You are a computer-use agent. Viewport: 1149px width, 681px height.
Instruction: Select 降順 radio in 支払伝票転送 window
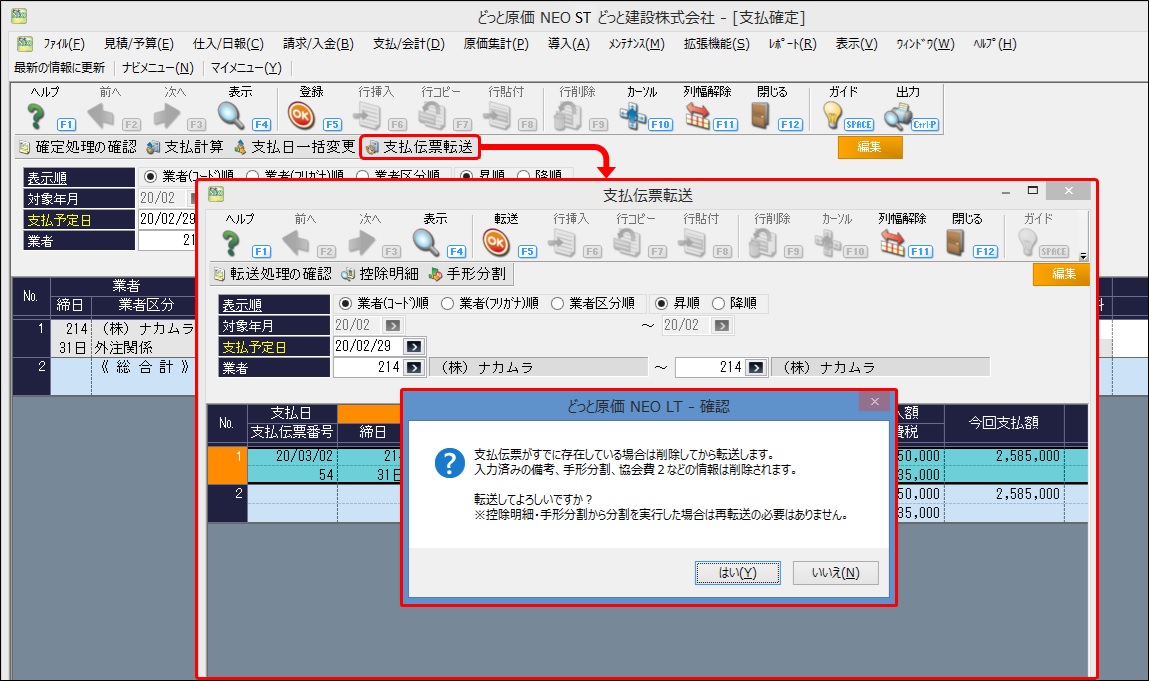[x=718, y=303]
